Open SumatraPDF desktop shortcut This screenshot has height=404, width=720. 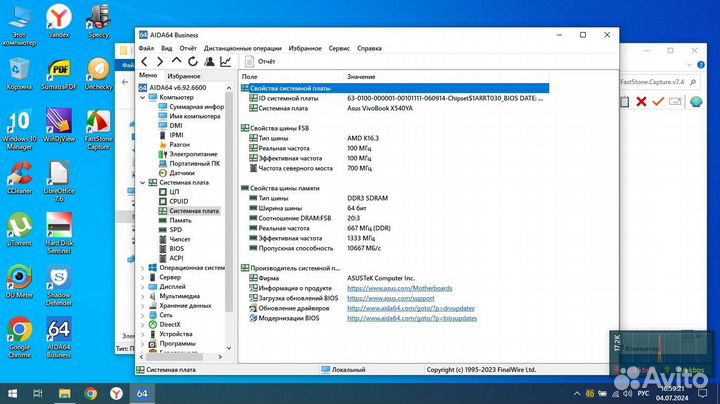point(59,73)
